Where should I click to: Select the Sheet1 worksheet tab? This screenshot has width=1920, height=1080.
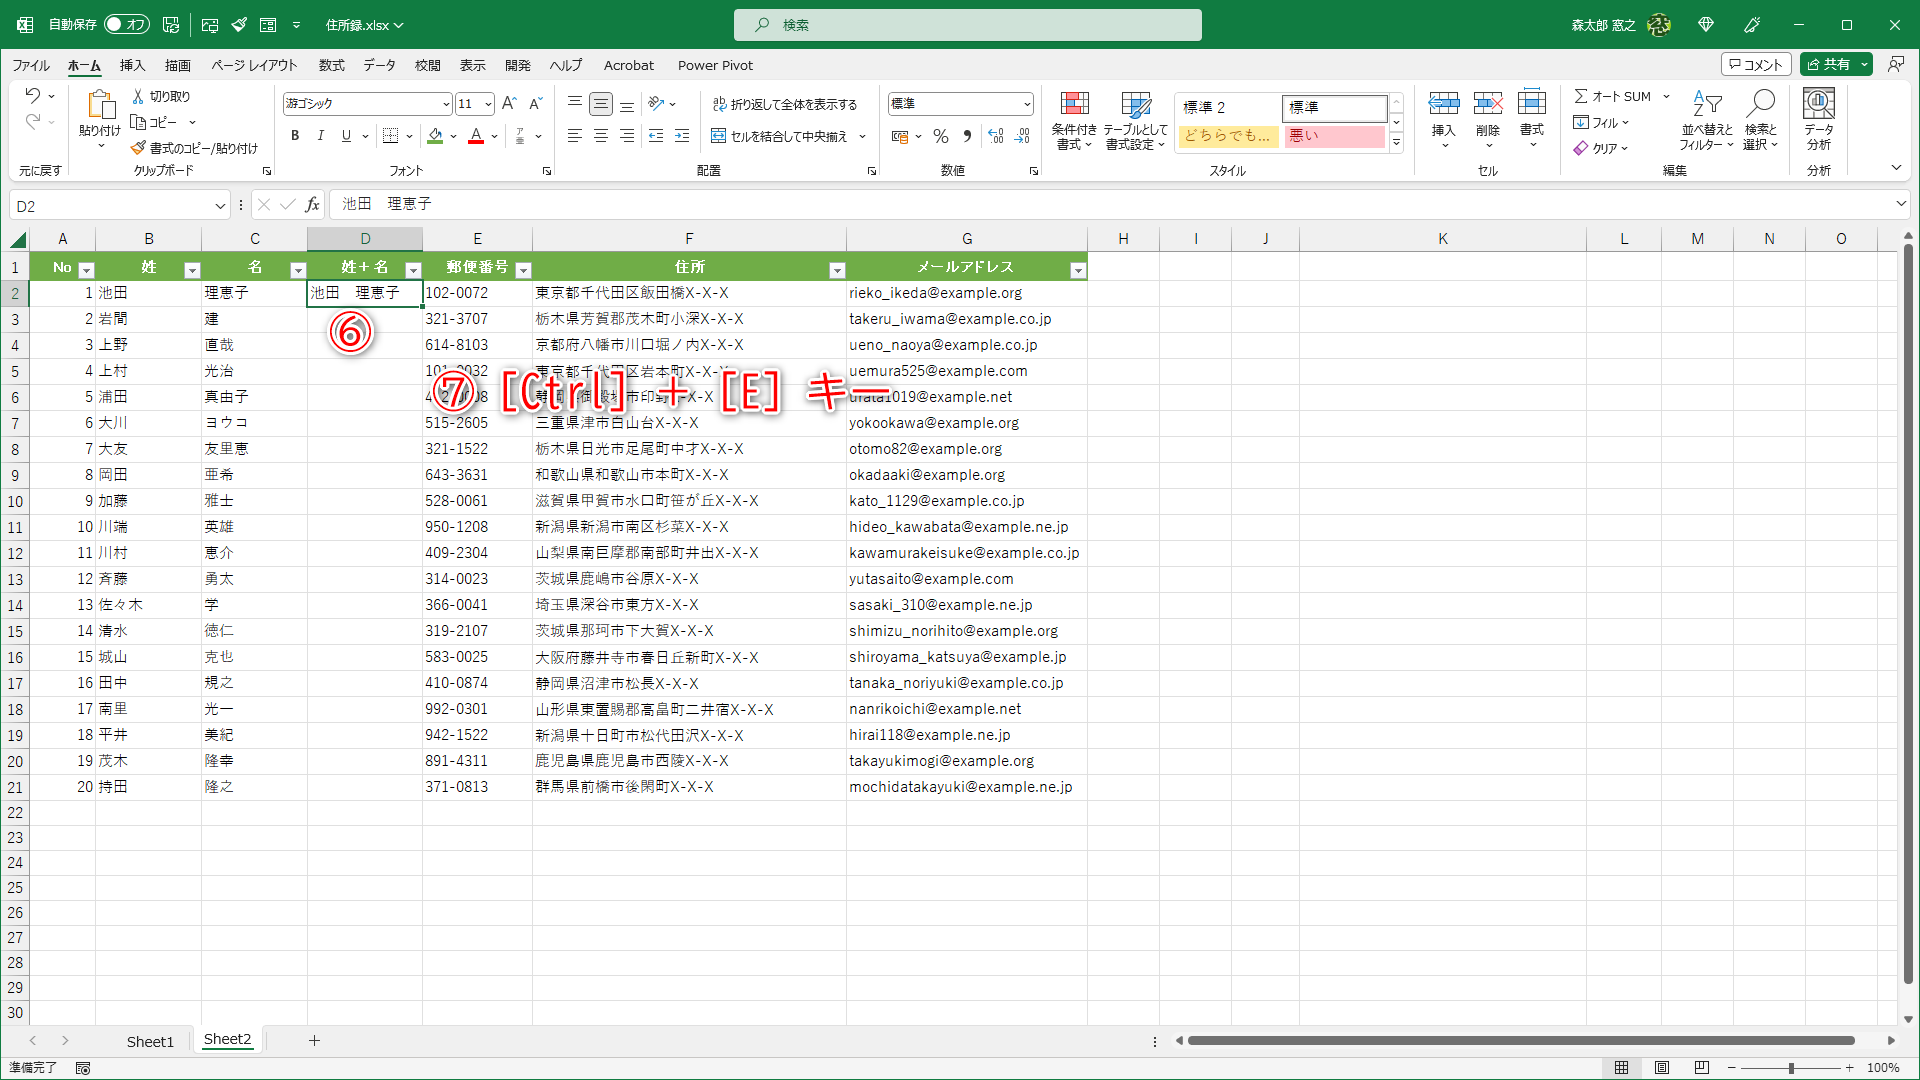150,1040
